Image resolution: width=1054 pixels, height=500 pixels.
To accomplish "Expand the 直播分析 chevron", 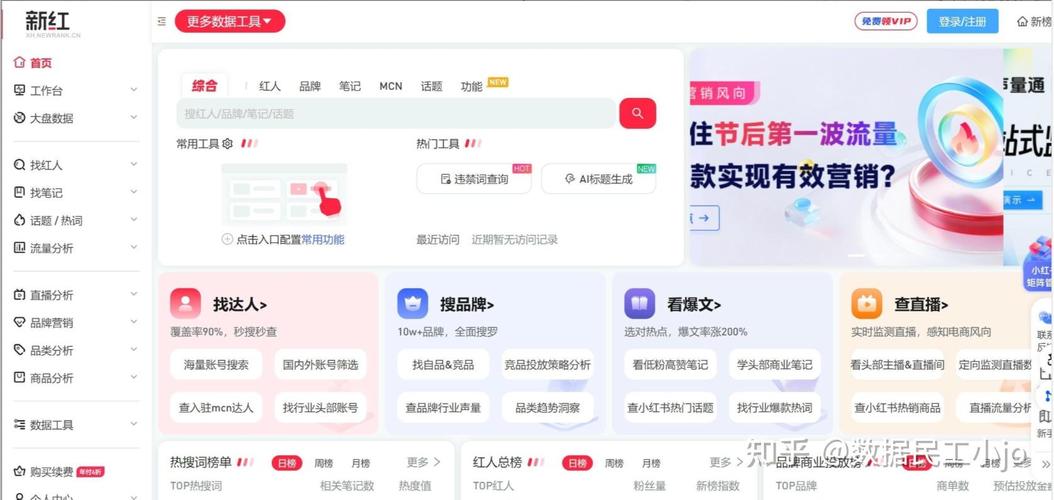I will 133,294.
